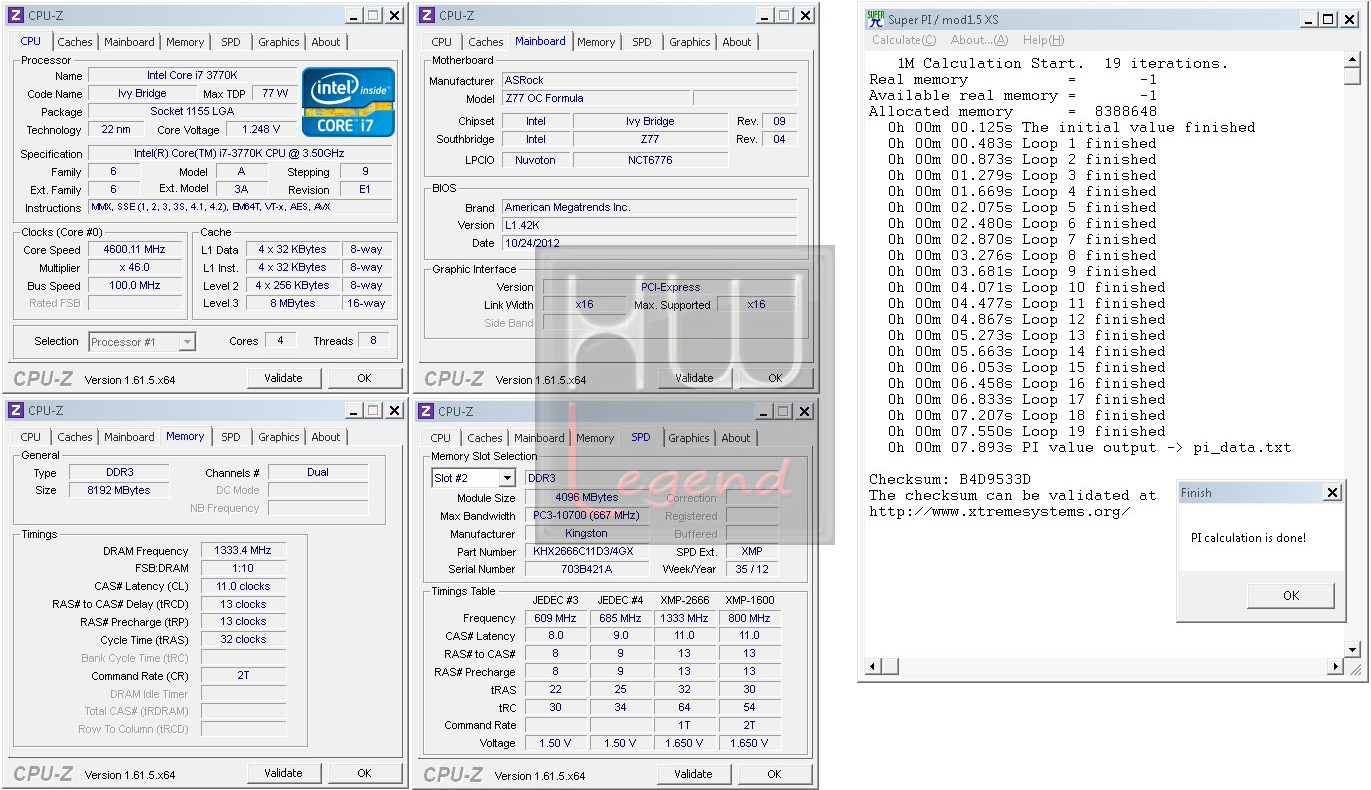Image resolution: width=1371 pixels, height=790 pixels.
Task: Click the Intel Core i7 logo badge
Action: coord(349,102)
